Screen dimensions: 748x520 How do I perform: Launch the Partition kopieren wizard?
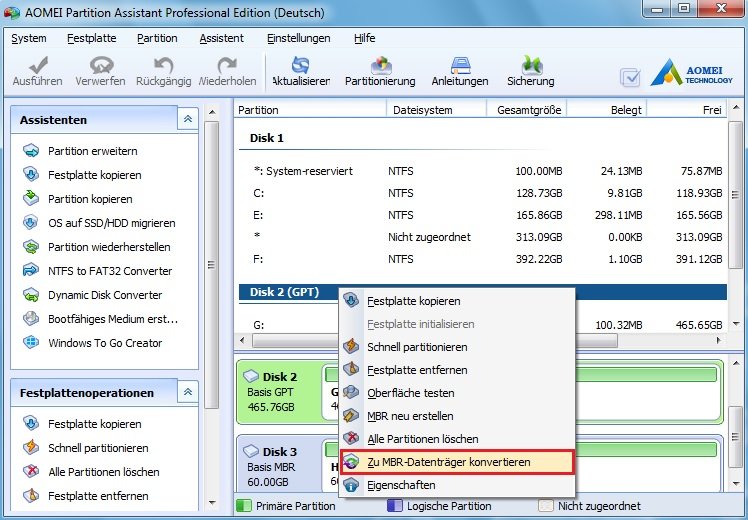pyautogui.click(x=90, y=199)
